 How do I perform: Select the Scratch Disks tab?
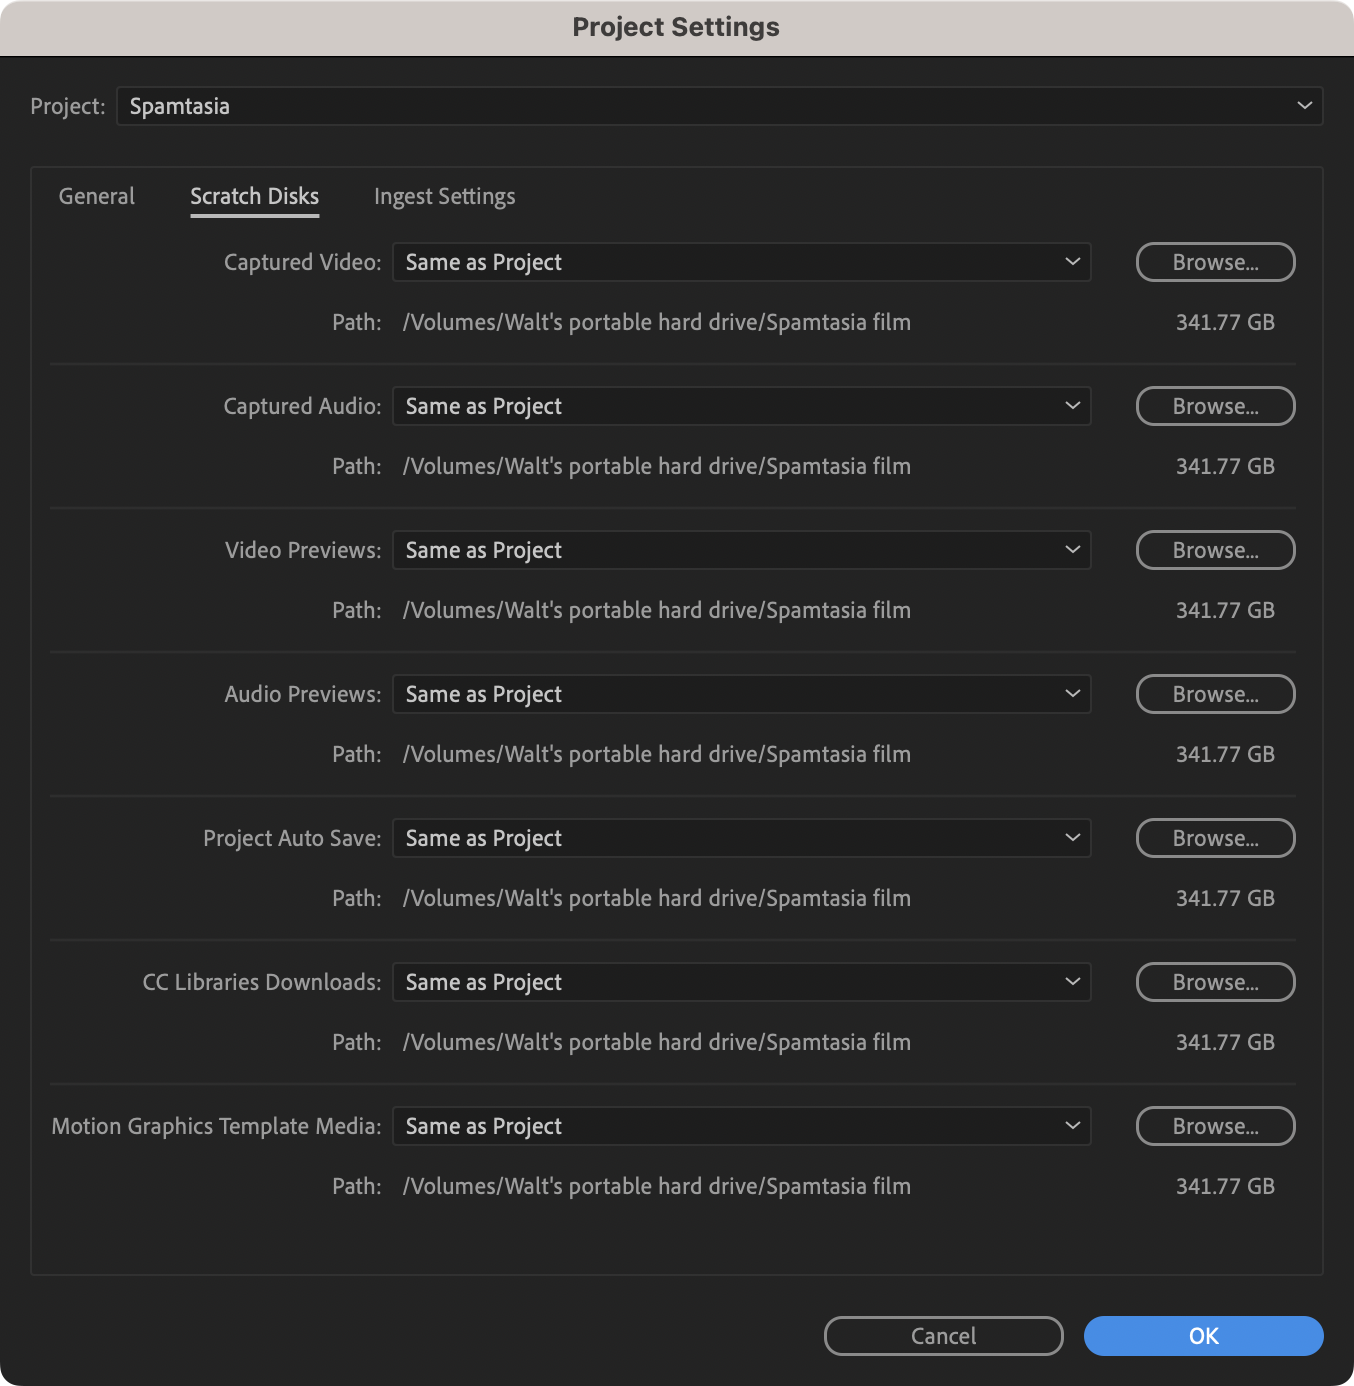[x=255, y=196]
